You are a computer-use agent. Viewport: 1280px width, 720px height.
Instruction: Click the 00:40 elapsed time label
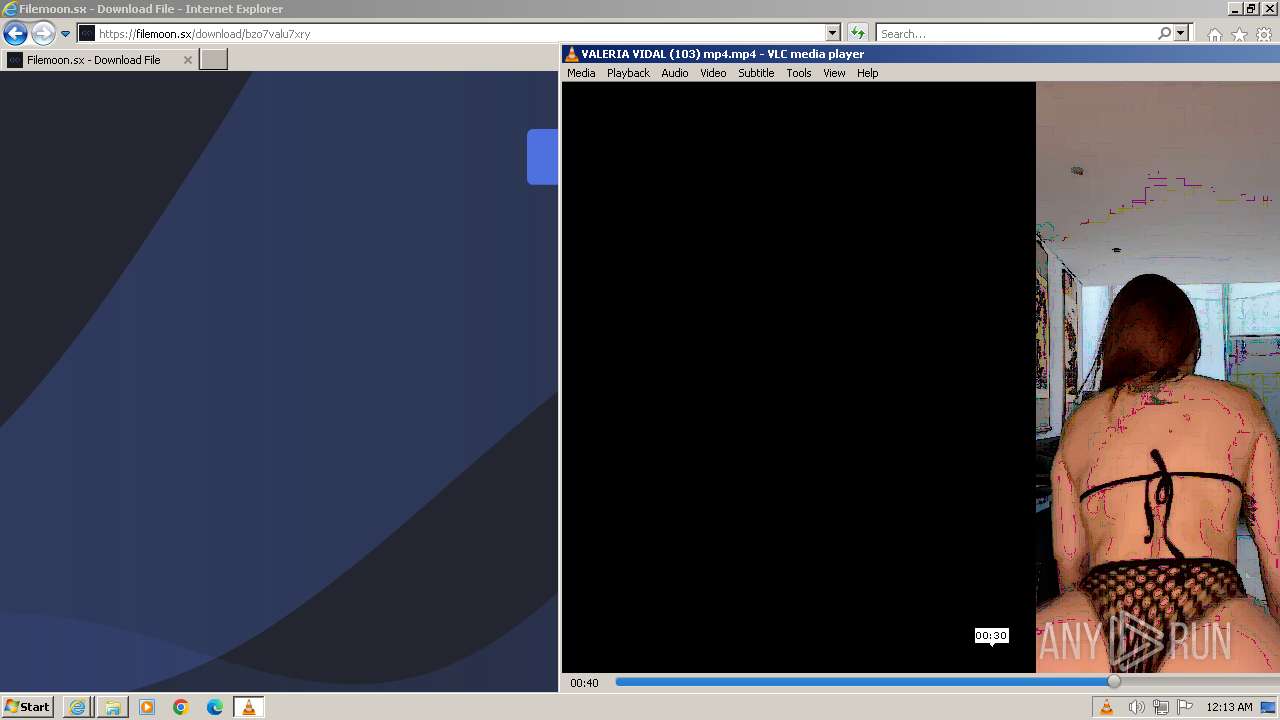584,683
